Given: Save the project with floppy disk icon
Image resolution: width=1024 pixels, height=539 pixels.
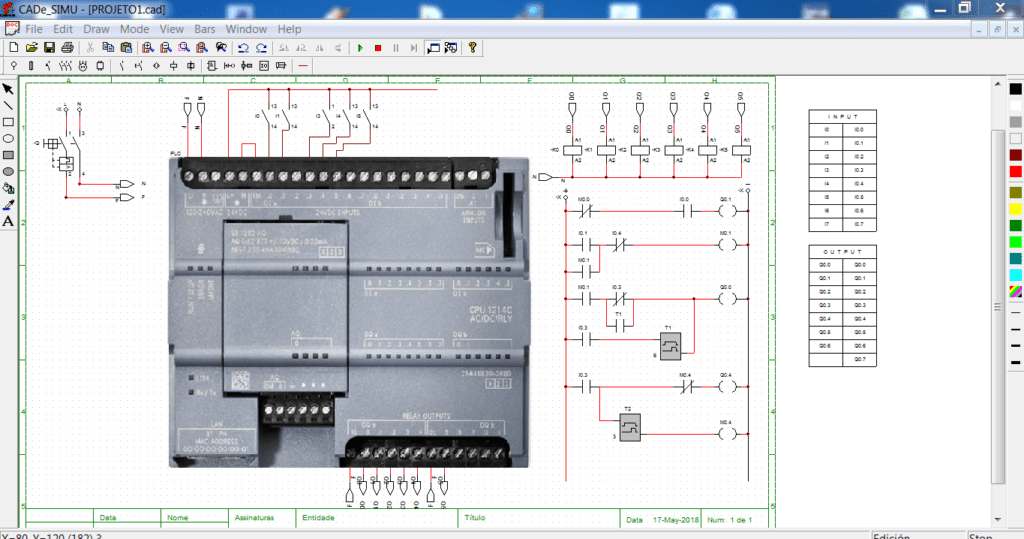Looking at the screenshot, I should pos(49,48).
